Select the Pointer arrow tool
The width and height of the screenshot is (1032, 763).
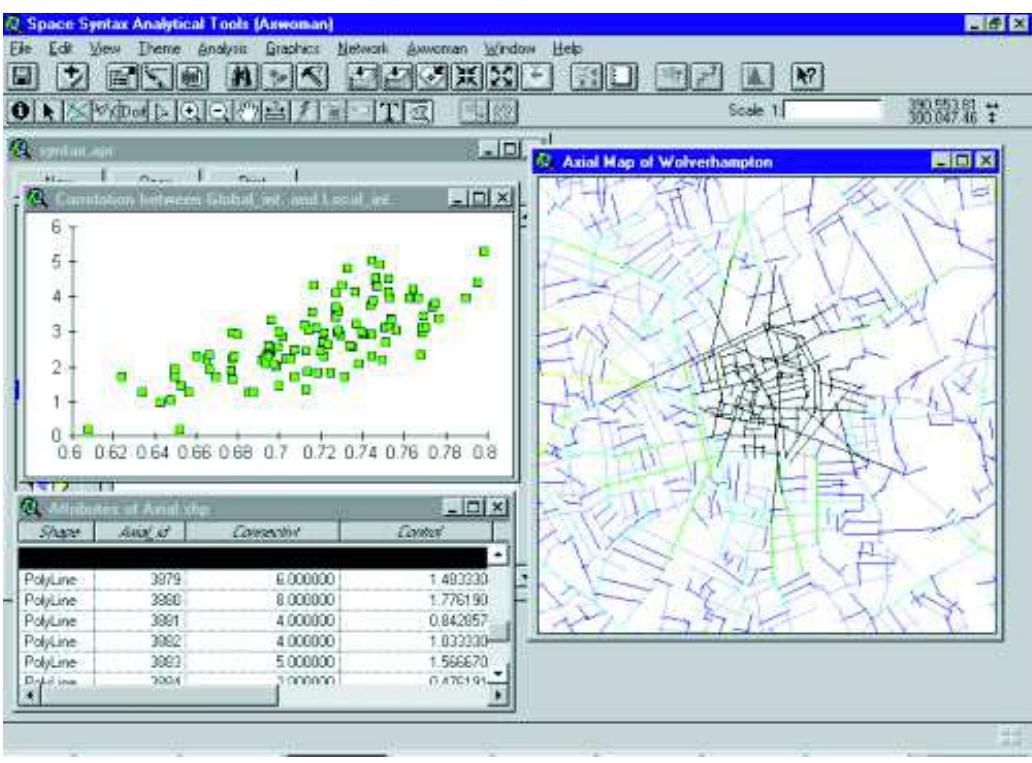click(x=47, y=111)
